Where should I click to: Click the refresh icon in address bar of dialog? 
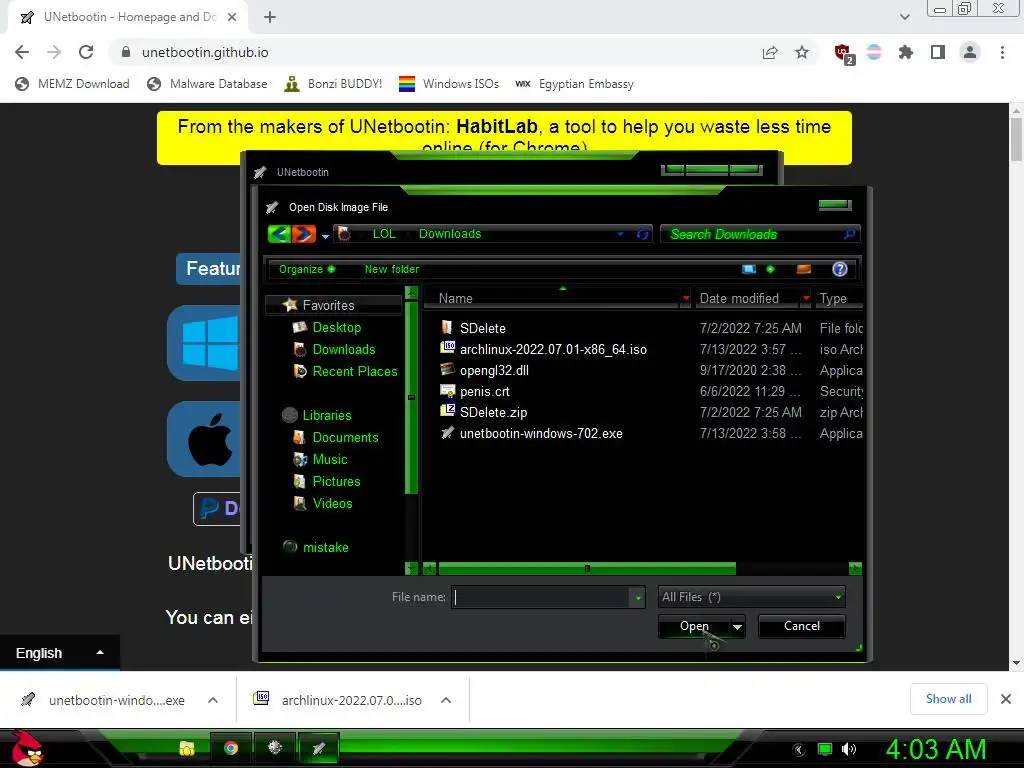click(x=643, y=234)
